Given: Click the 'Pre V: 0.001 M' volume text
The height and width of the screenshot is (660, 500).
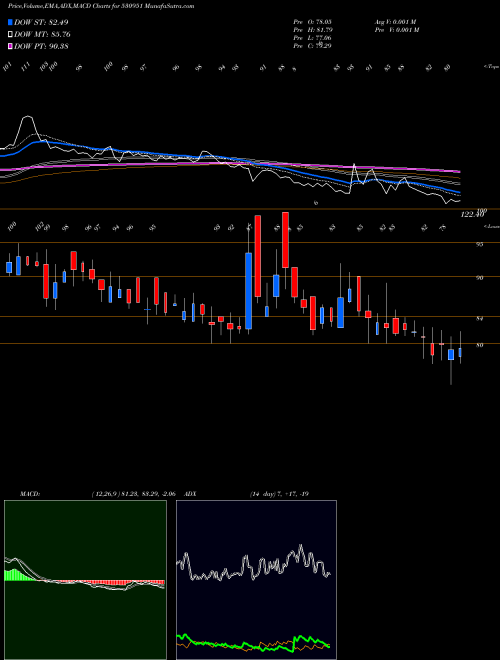Looking at the screenshot, I should click(398, 30).
